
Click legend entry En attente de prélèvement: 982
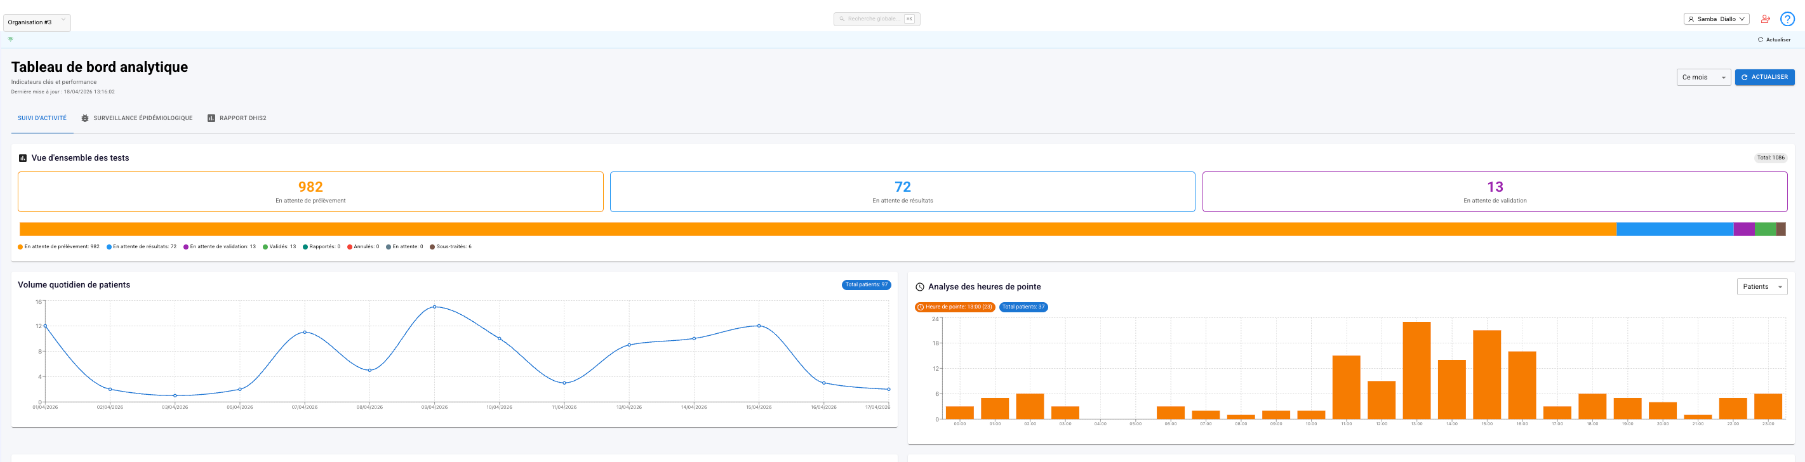[59, 246]
